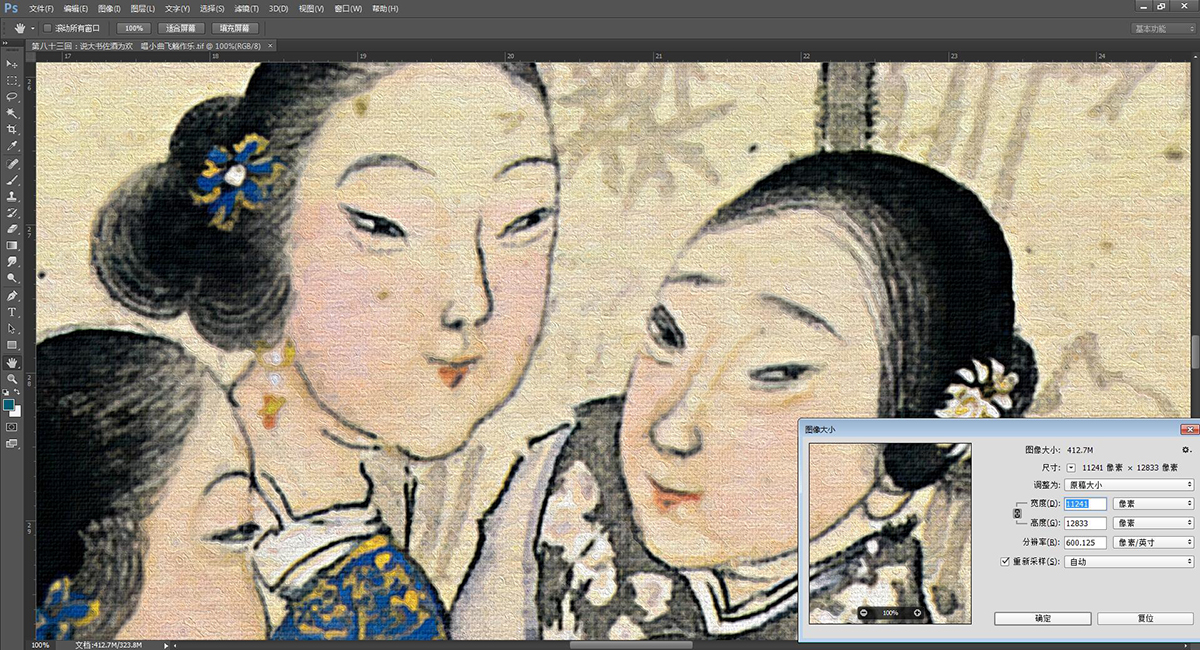This screenshot has height=650, width=1200.
Task: Reset default foreground and background colors
Action: [x=6, y=392]
